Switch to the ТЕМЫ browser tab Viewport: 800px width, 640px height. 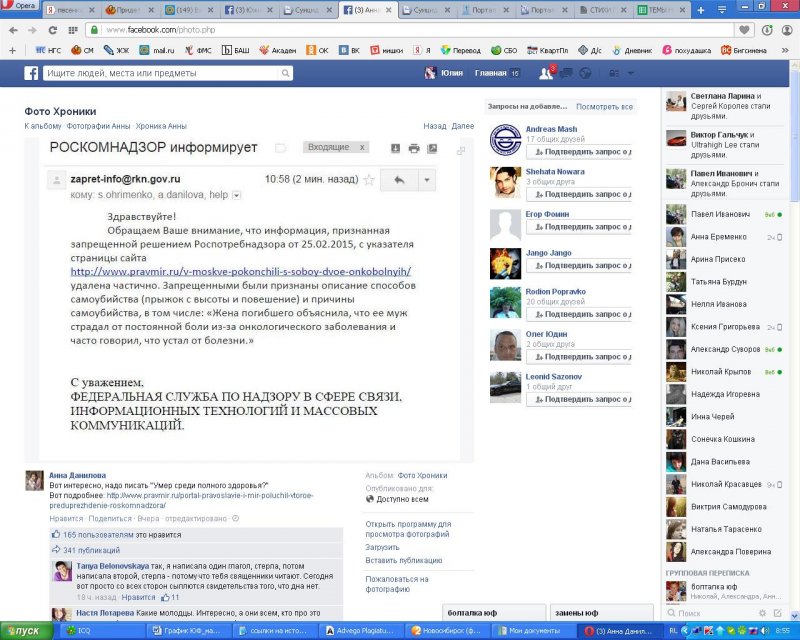(658, 9)
